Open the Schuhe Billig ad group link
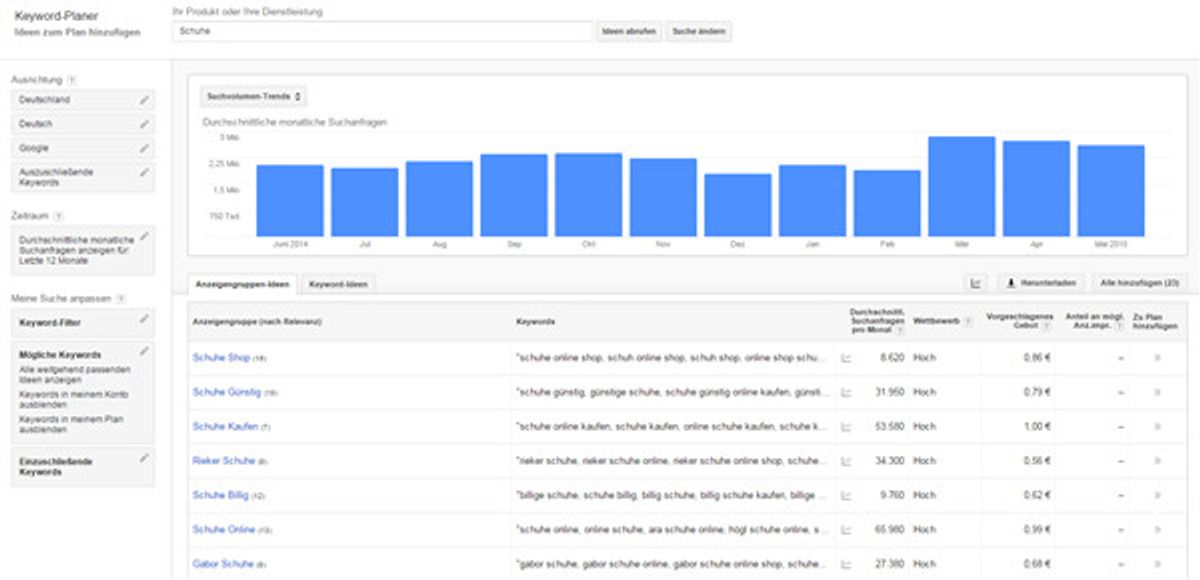 222,495
